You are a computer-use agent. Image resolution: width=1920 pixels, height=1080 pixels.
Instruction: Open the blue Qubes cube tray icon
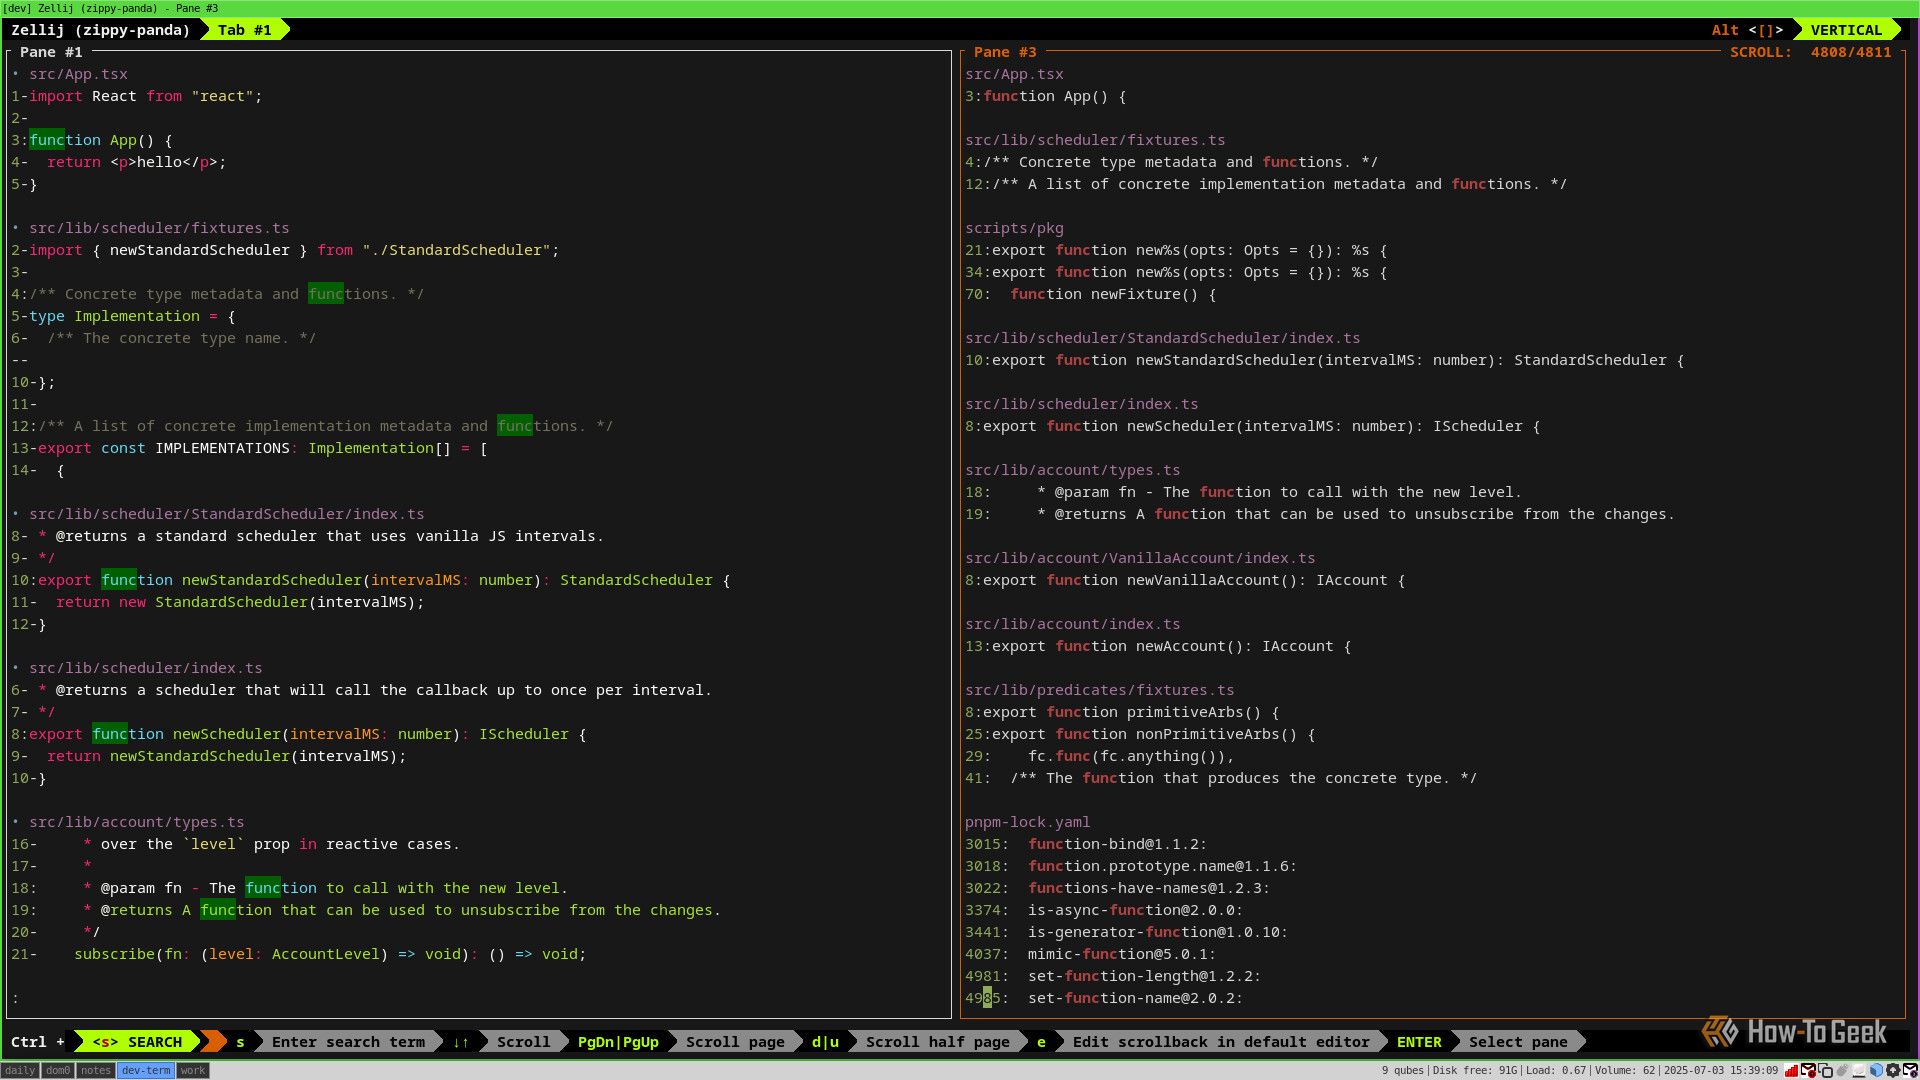coord(1876,1070)
